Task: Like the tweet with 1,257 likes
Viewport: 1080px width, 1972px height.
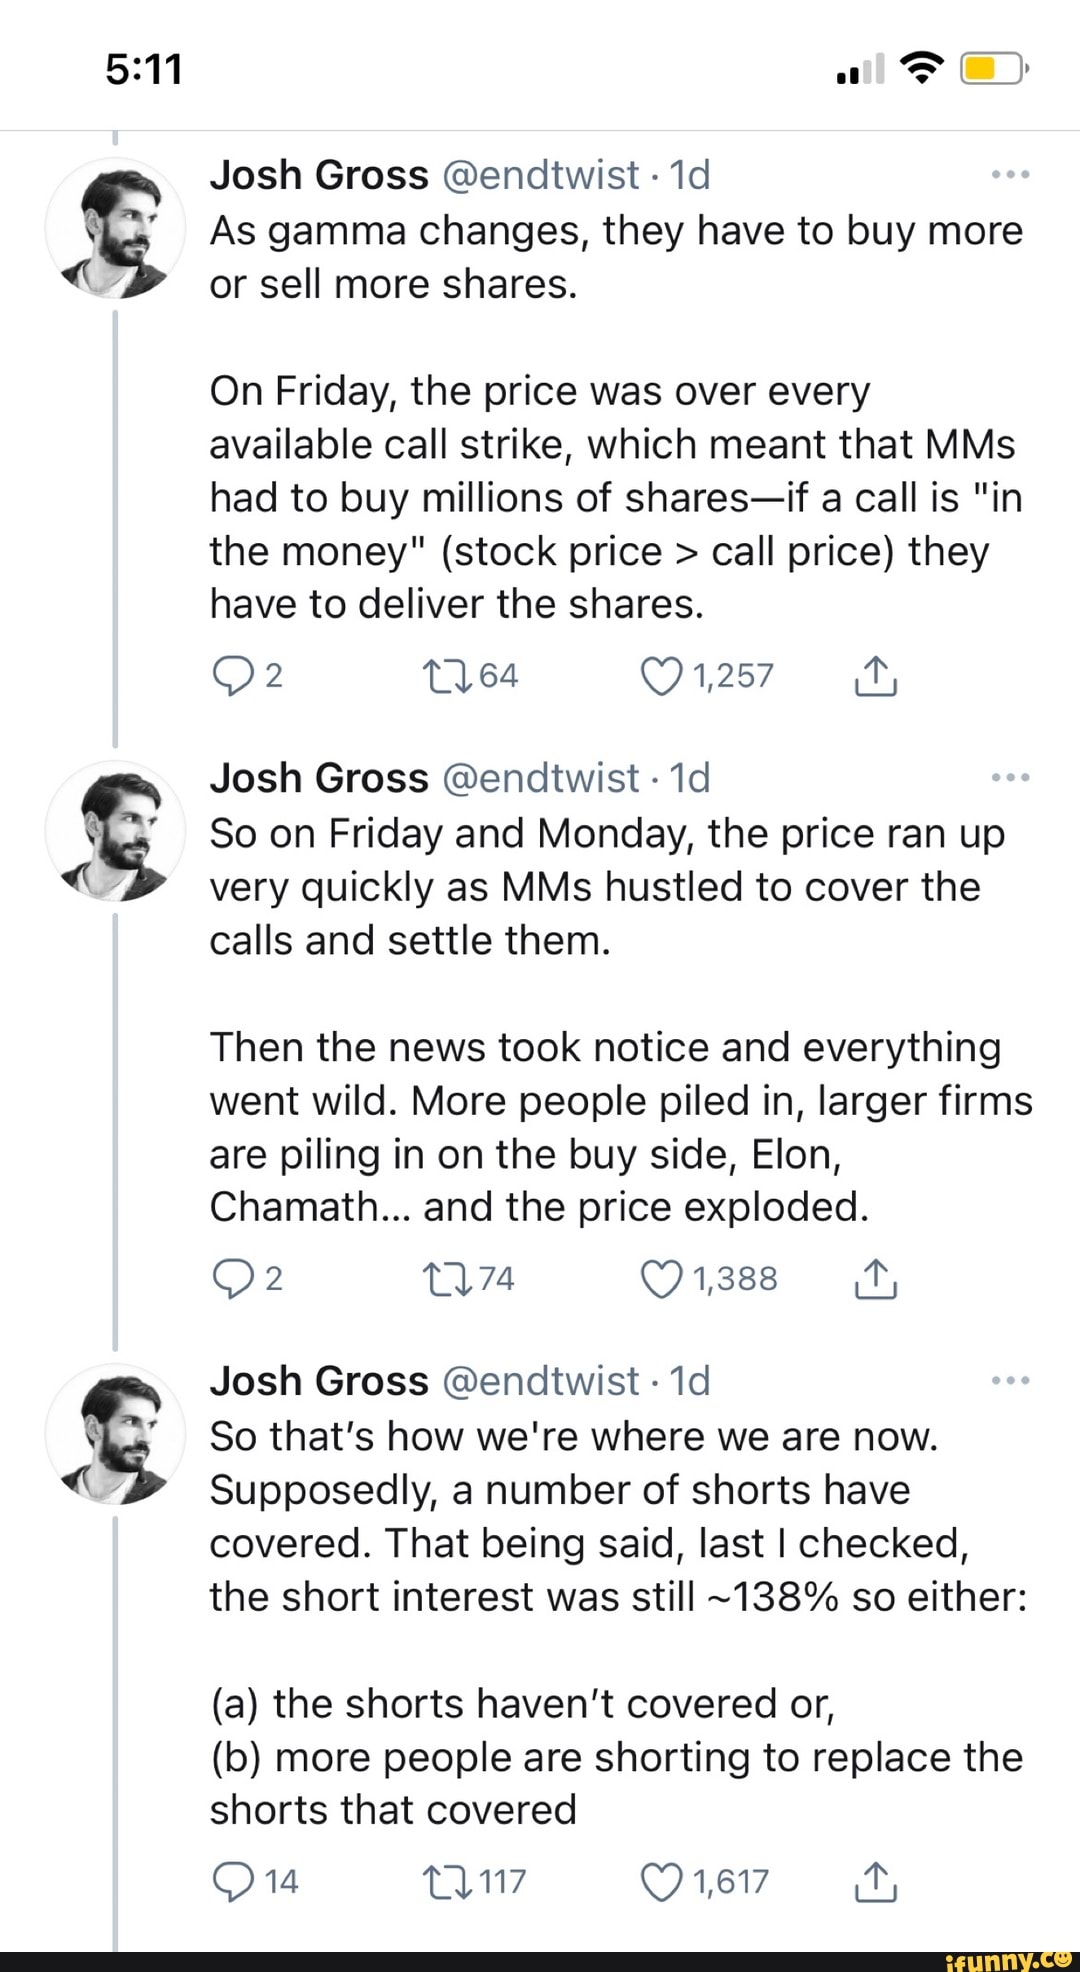Action: tap(660, 677)
